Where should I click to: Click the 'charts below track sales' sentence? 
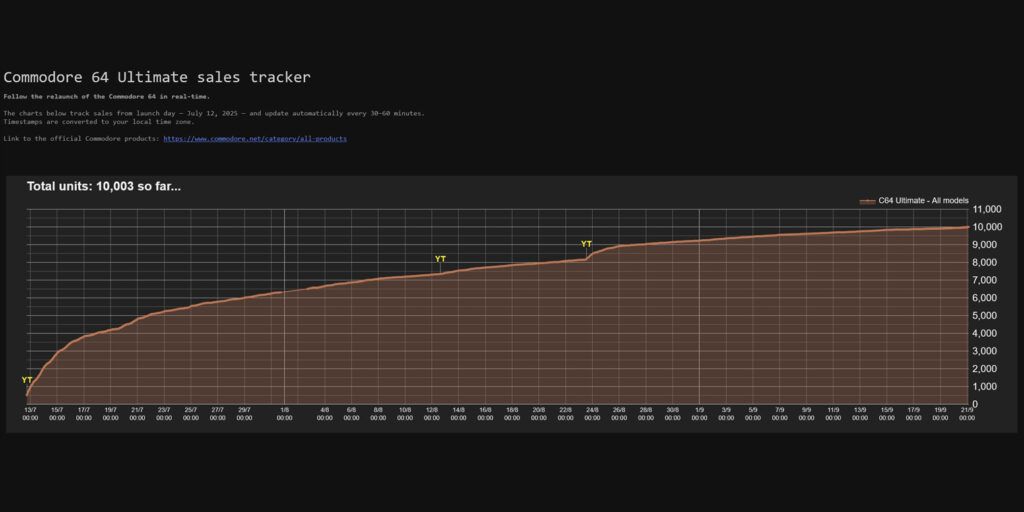click(x=214, y=113)
